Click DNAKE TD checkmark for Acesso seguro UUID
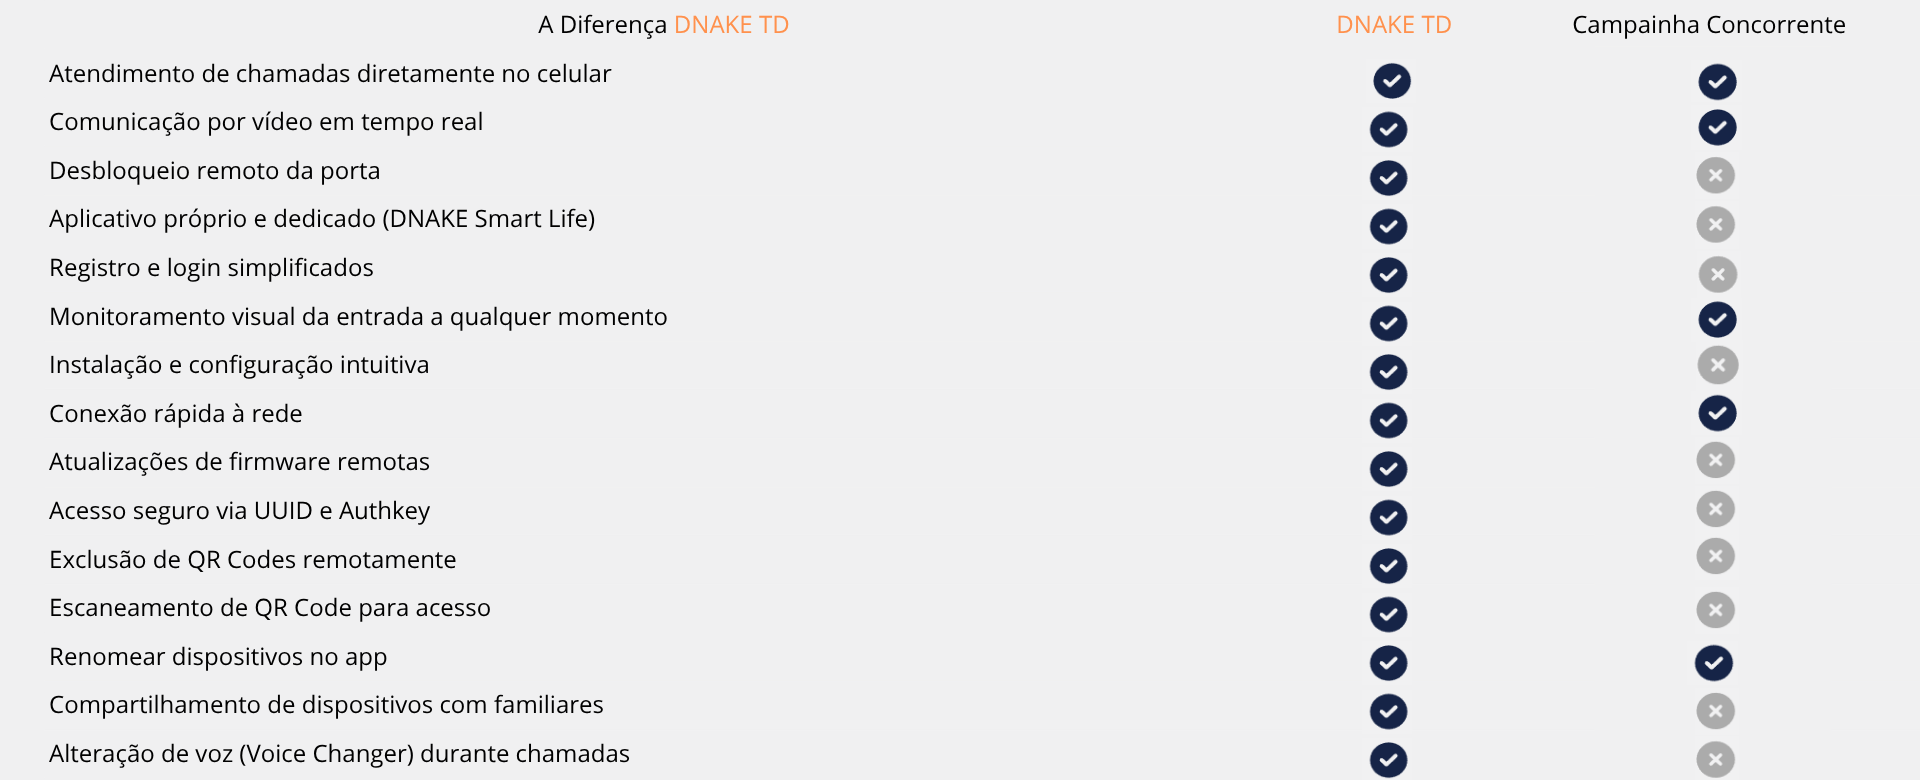 click(1388, 518)
